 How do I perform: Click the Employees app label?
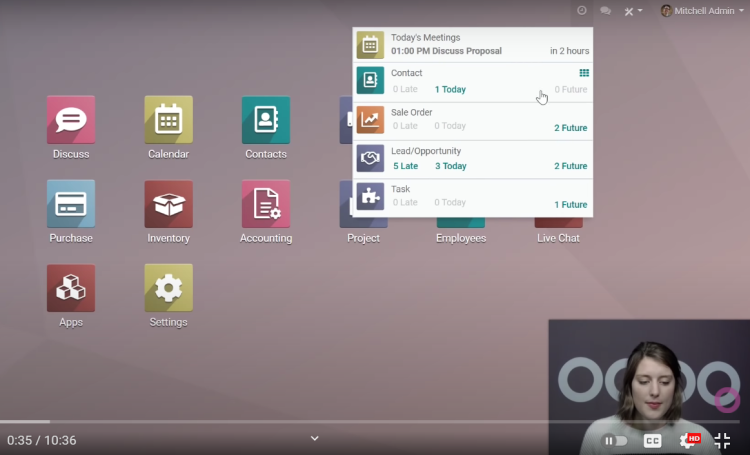461,238
